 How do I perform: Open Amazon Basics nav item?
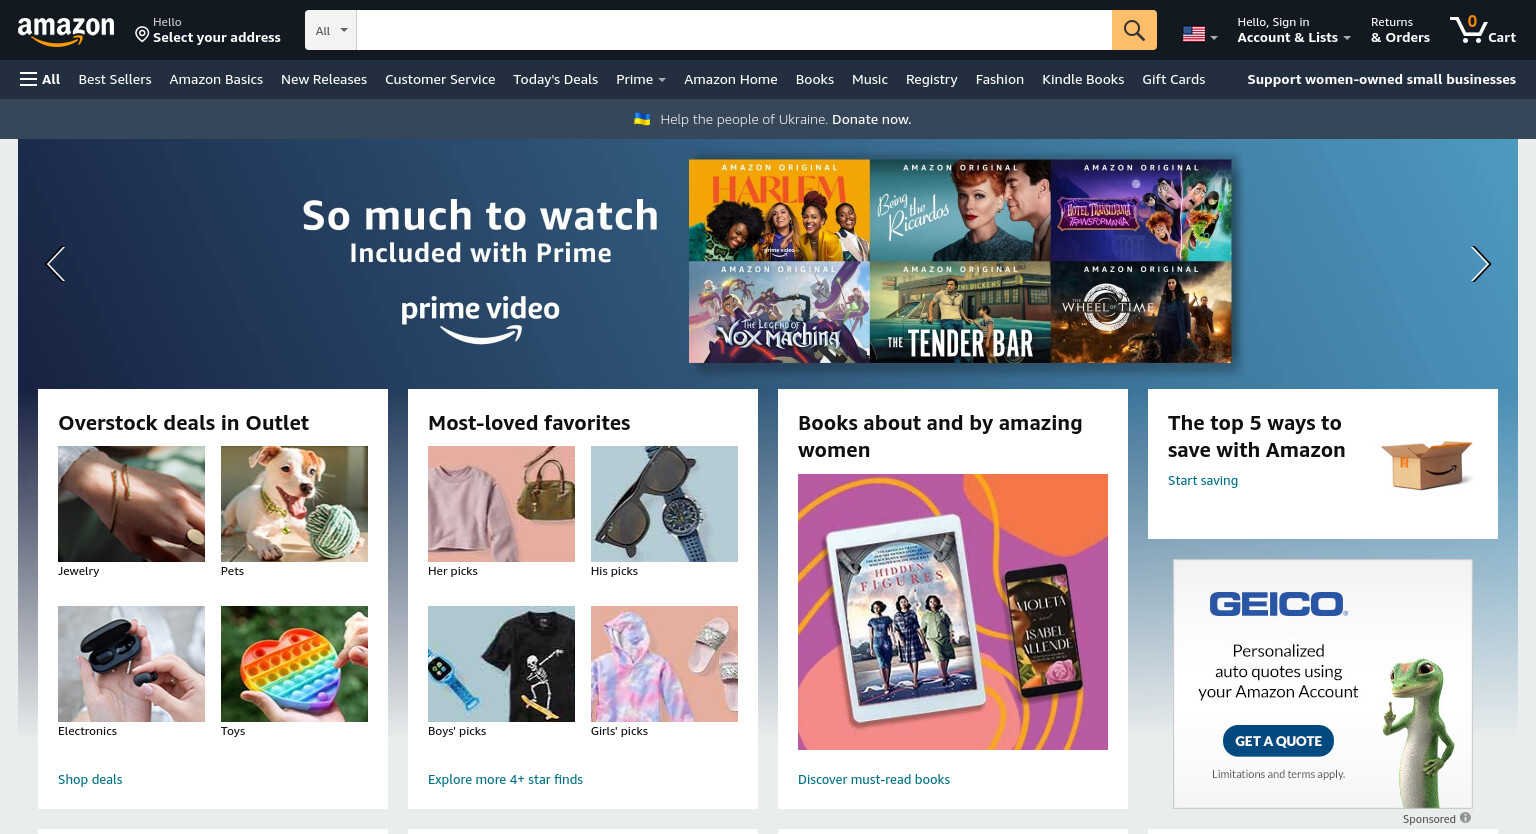216,79
